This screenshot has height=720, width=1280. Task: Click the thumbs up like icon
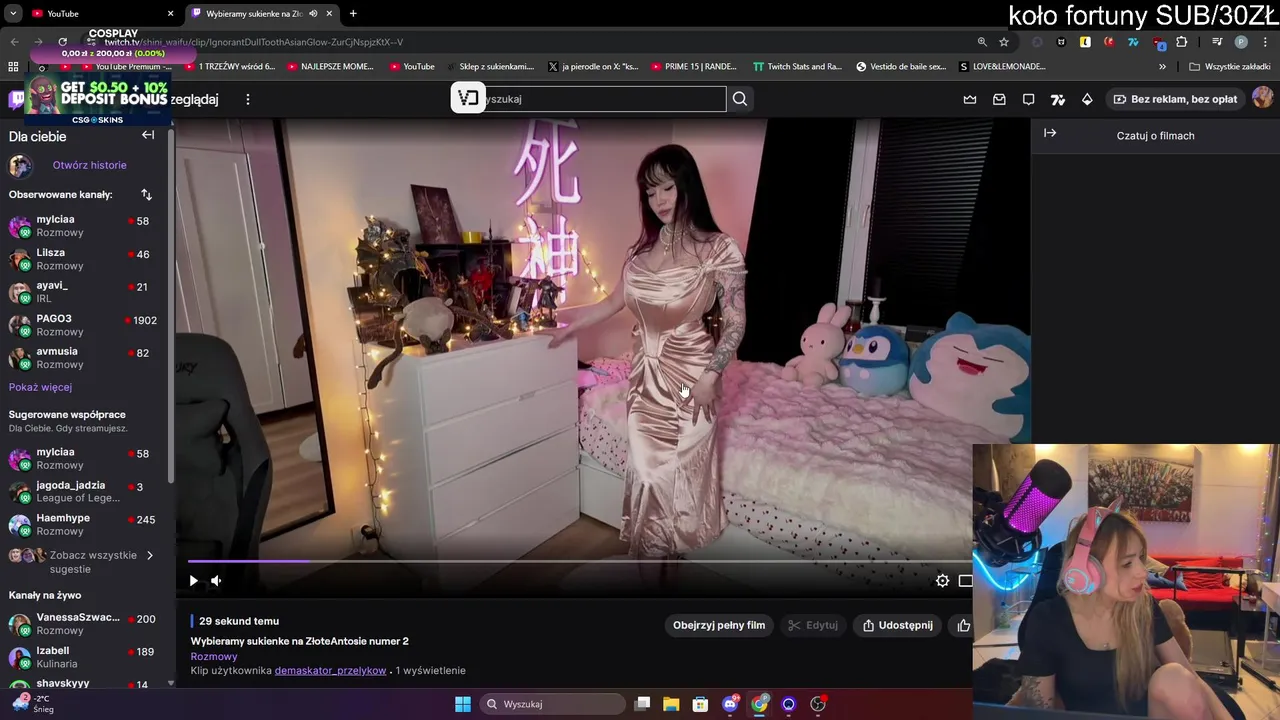[964, 625]
